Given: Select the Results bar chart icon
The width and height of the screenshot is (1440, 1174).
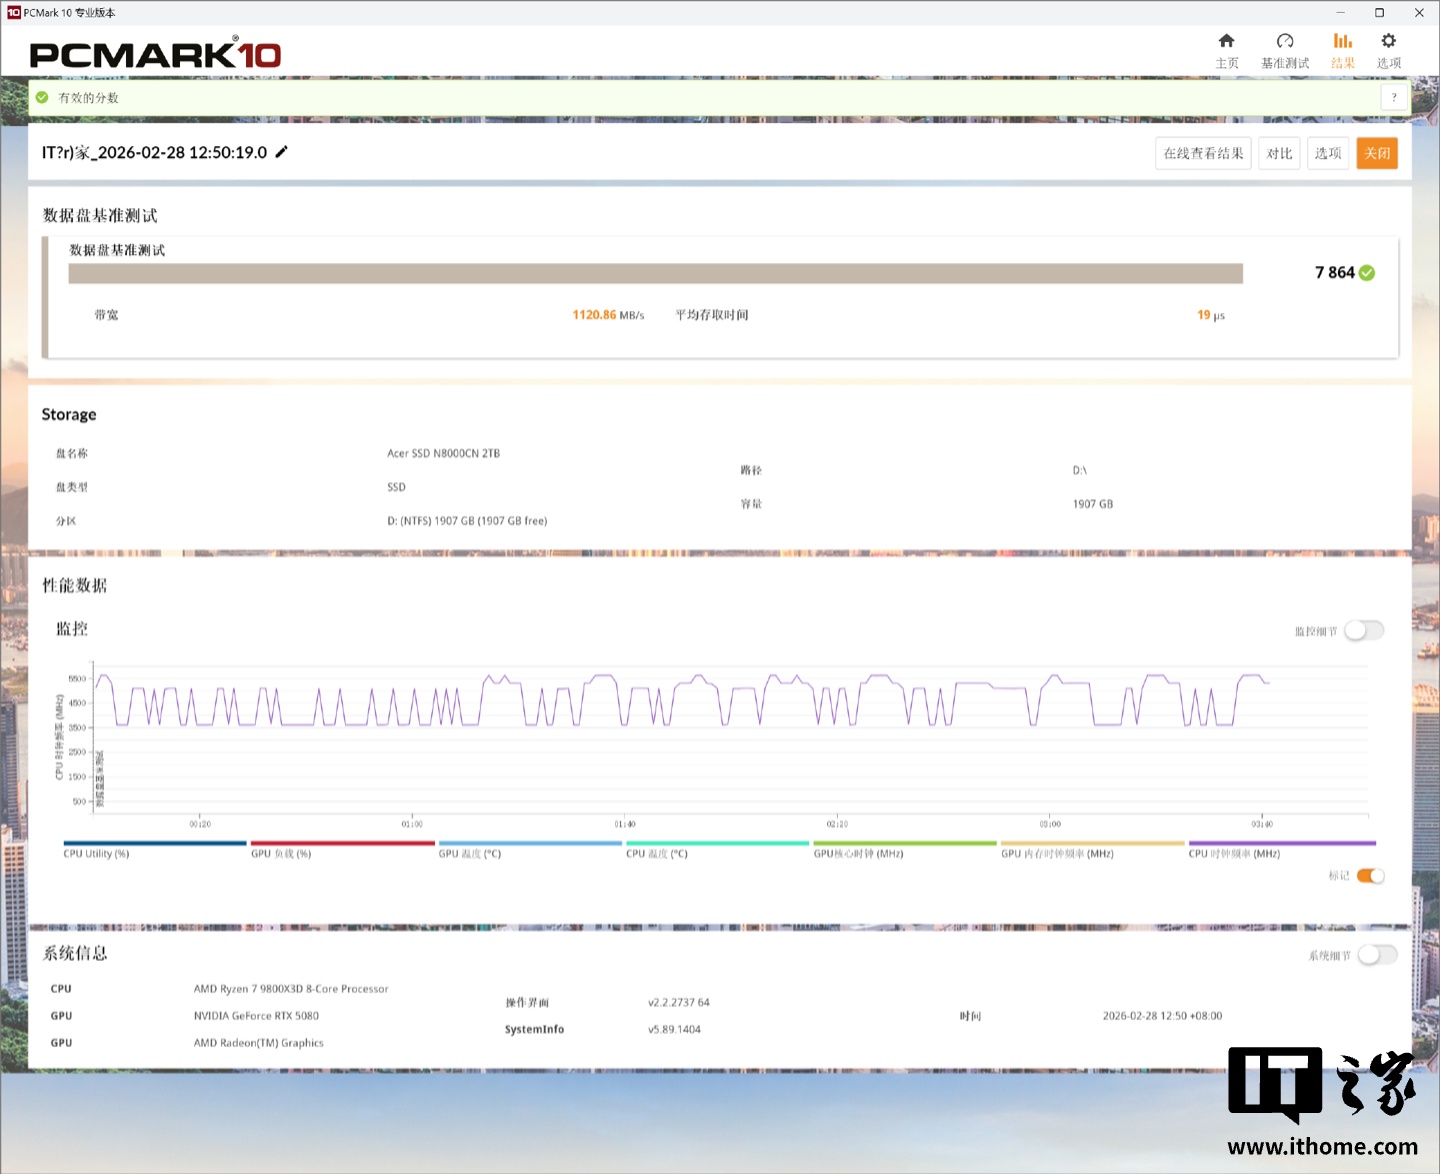Looking at the screenshot, I should click(x=1342, y=42).
